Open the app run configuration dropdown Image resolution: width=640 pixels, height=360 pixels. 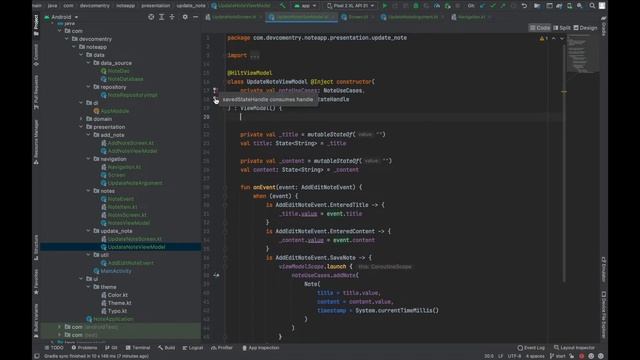[305, 6]
